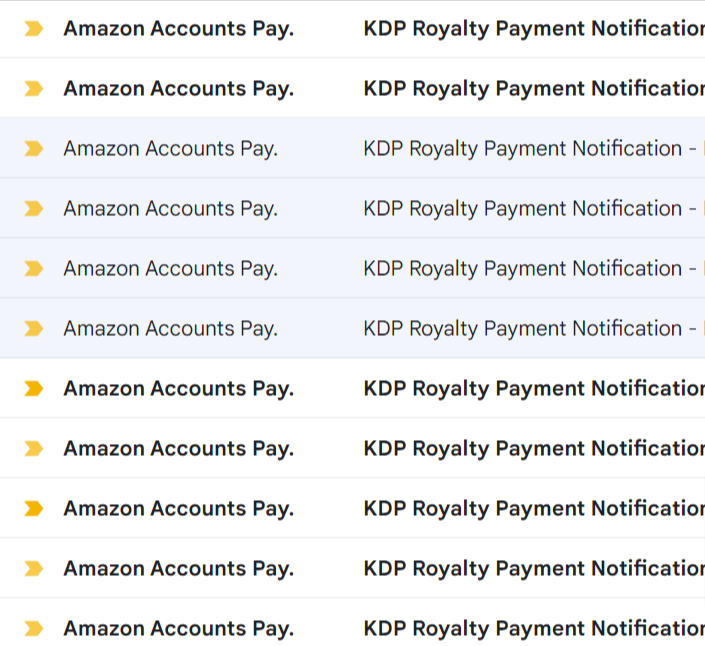The height and width of the screenshot is (646, 705).
Task: Click the importance marker on the last read (non-bold) email
Action: click(34, 329)
